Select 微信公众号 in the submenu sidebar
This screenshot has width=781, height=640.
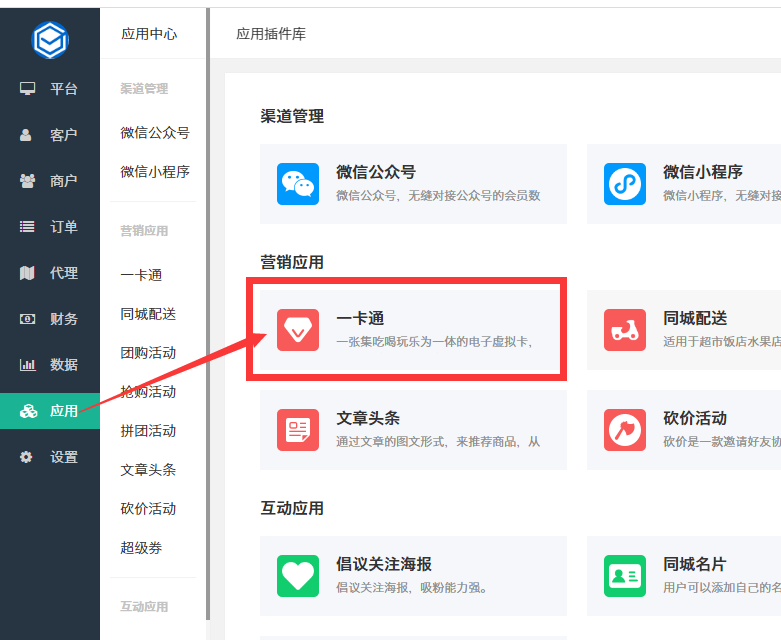(x=155, y=133)
